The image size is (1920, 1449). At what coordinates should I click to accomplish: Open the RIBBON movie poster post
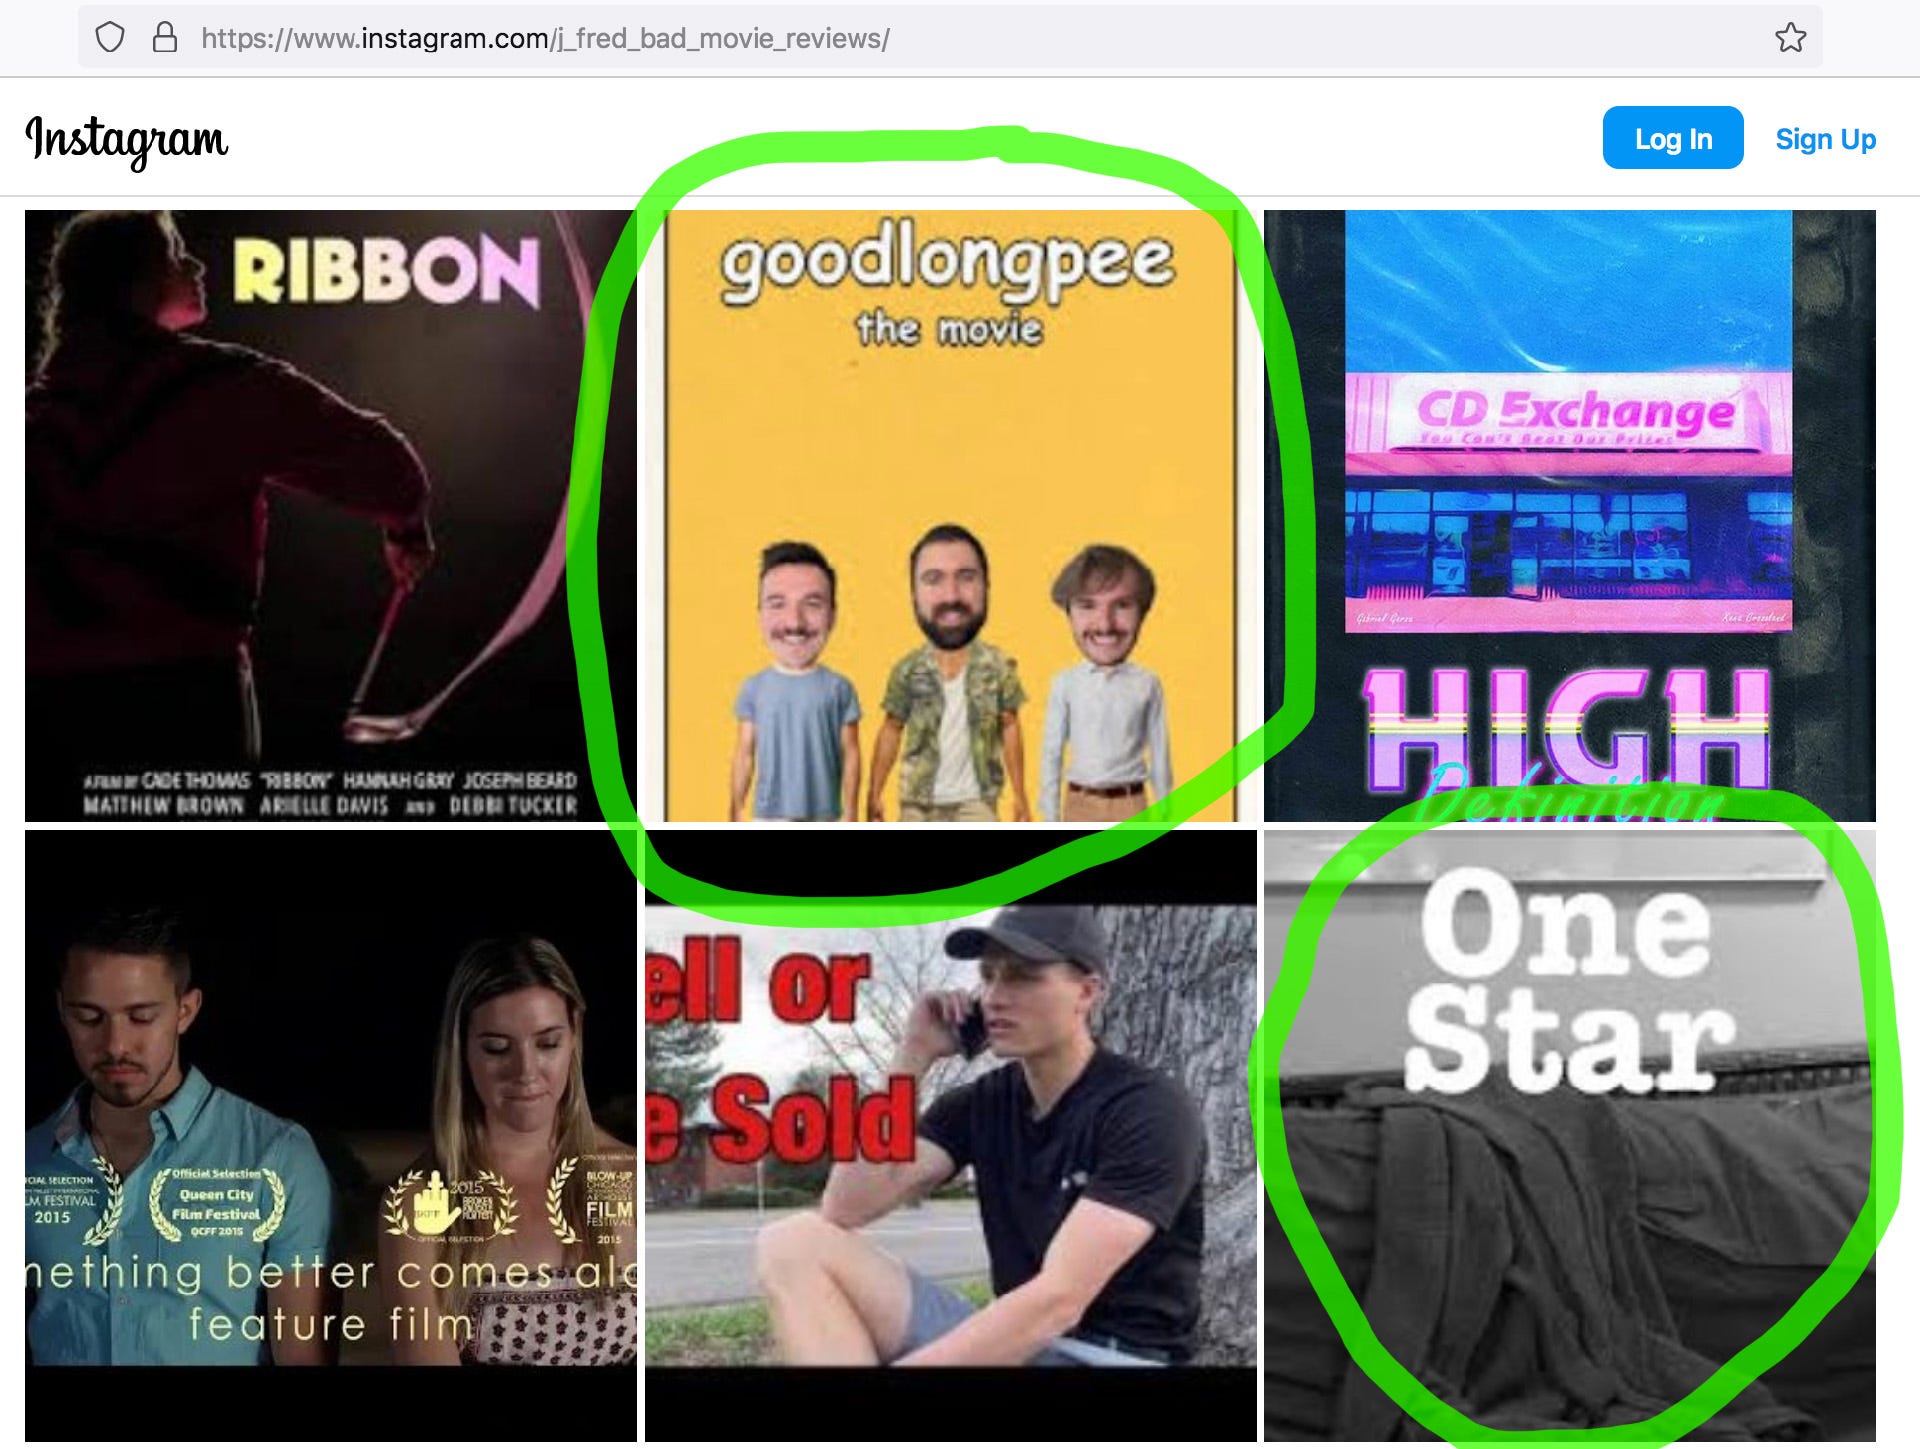point(331,516)
